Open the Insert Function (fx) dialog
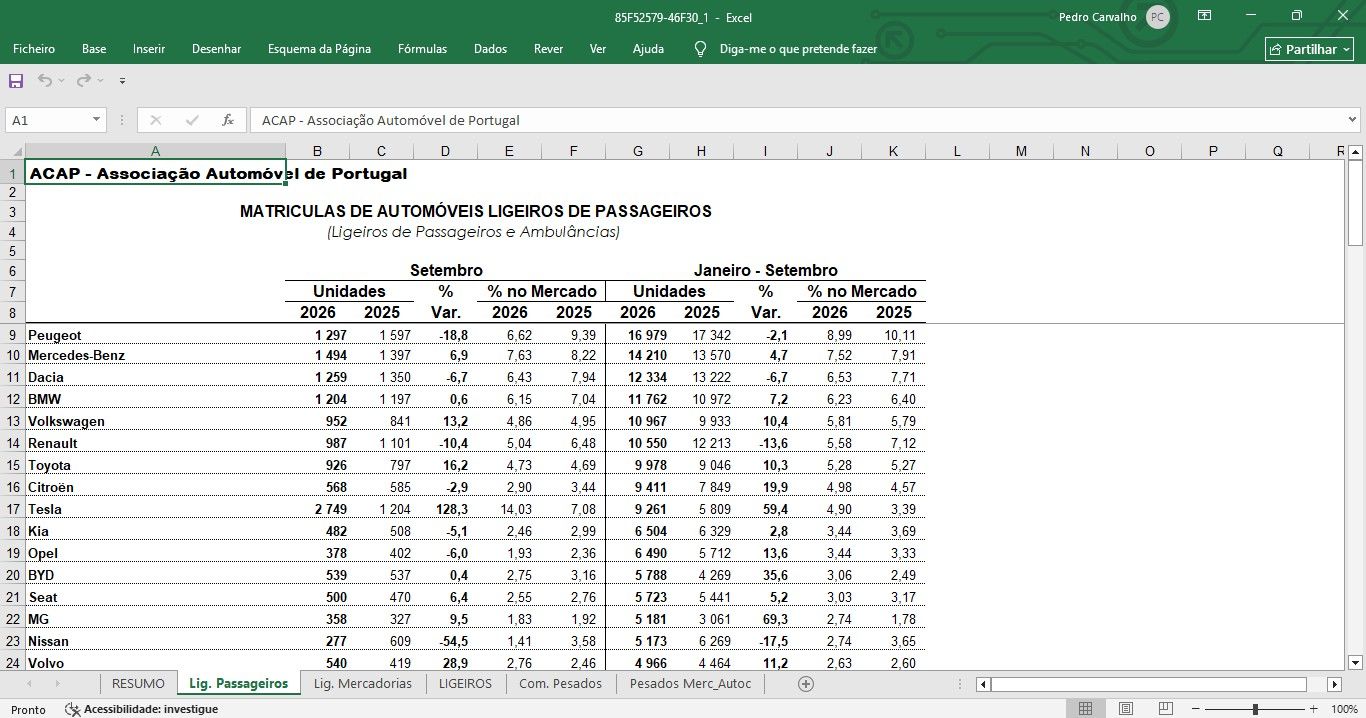This screenshot has height=718, width=1366. [x=228, y=120]
